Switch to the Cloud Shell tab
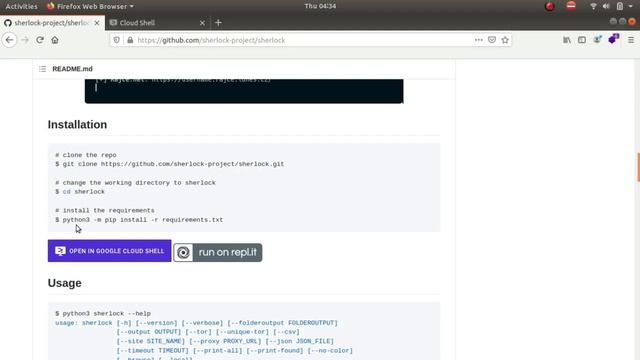 point(158,23)
